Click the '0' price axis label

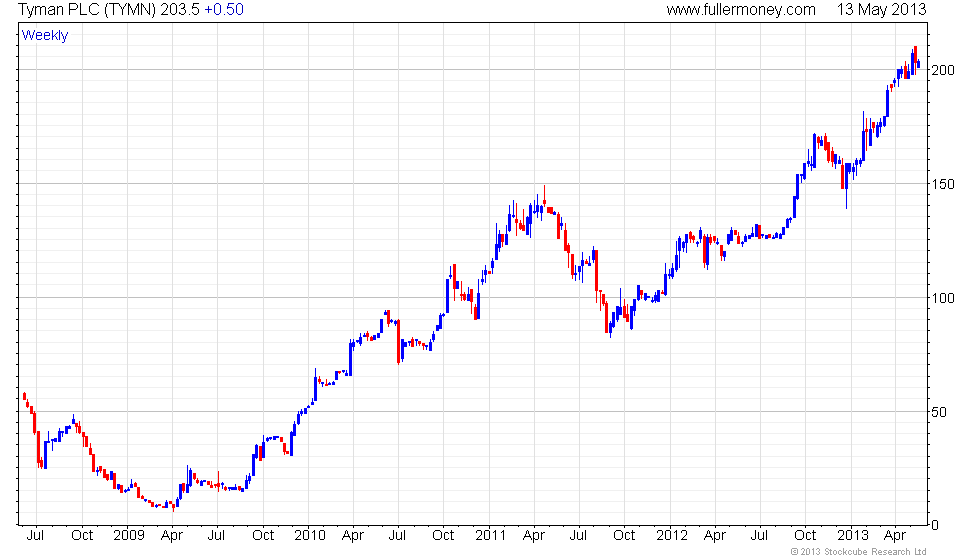[935, 526]
